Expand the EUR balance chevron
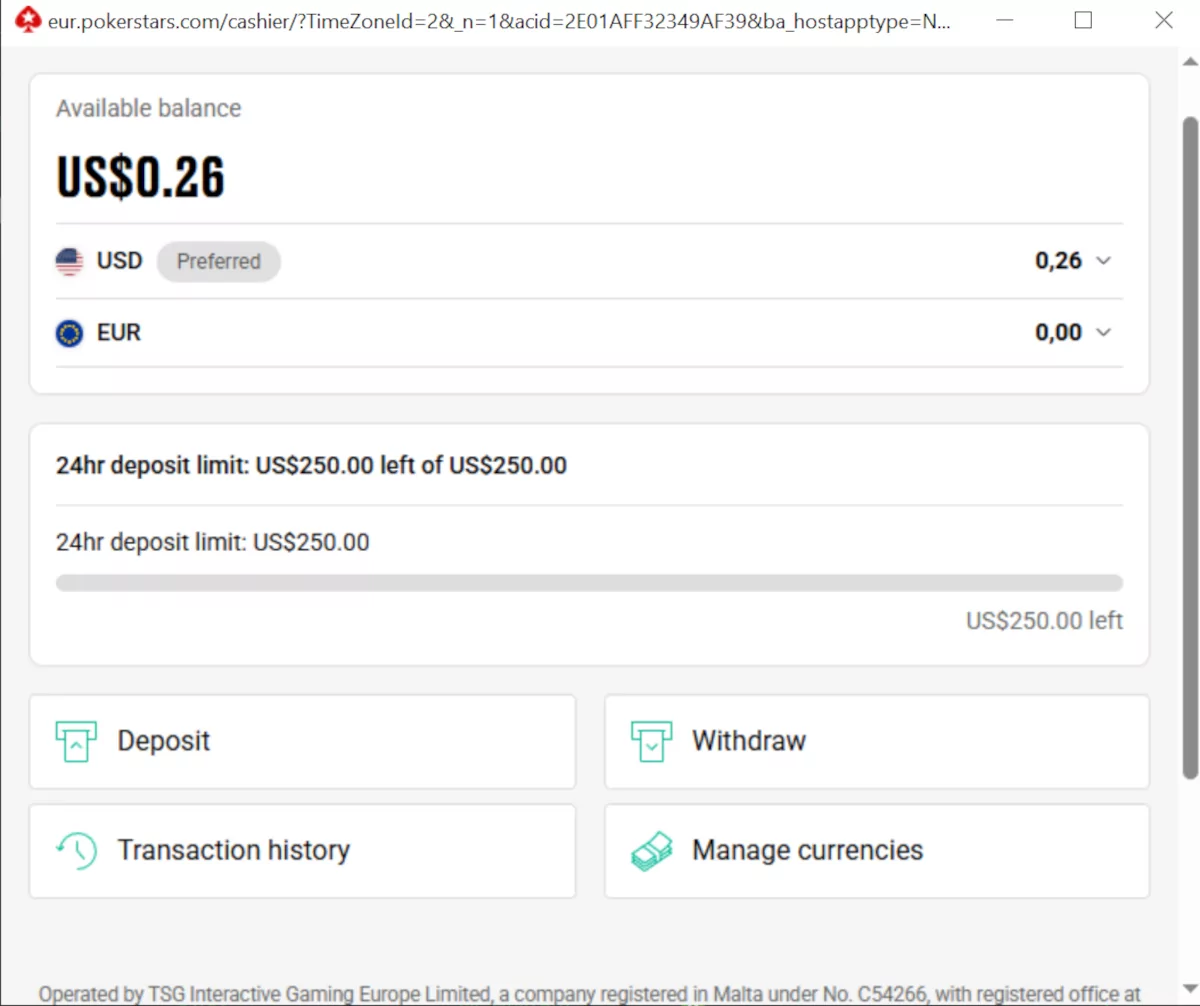Image resolution: width=1200 pixels, height=1006 pixels. pyautogui.click(x=1103, y=333)
